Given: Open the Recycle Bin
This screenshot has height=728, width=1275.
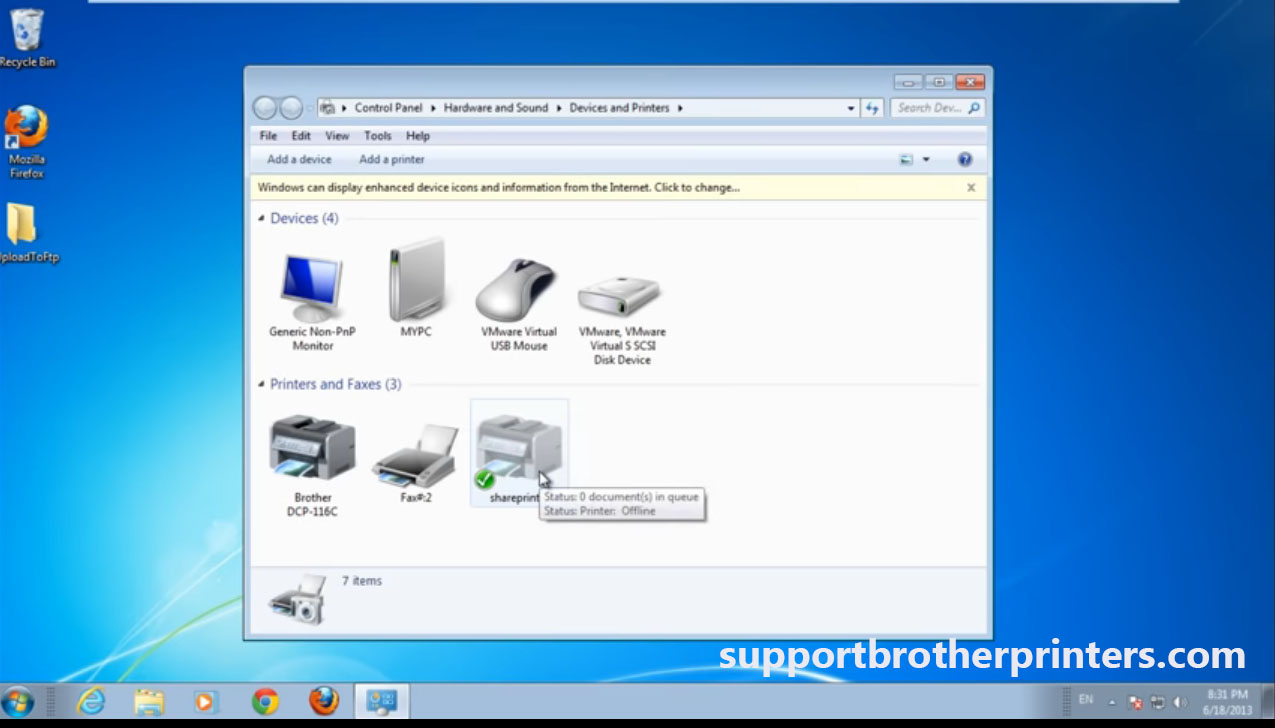Looking at the screenshot, I should (x=27, y=30).
